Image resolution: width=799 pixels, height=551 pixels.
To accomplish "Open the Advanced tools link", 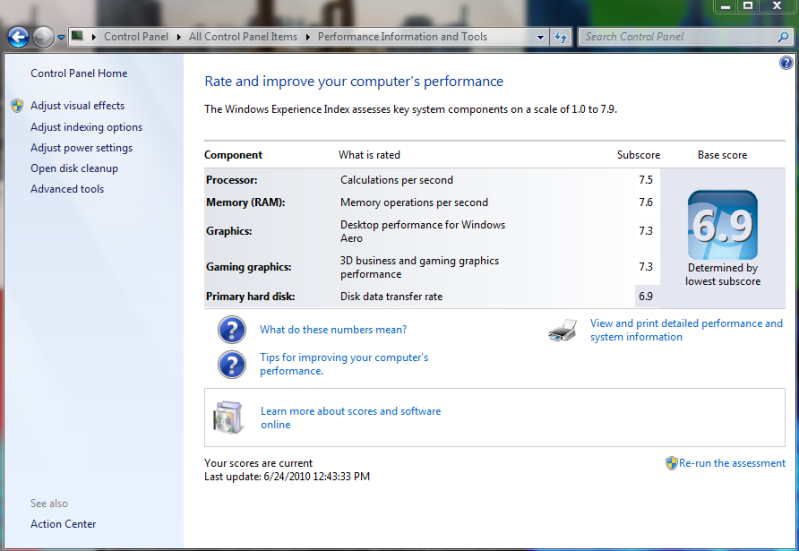I will tap(67, 189).
